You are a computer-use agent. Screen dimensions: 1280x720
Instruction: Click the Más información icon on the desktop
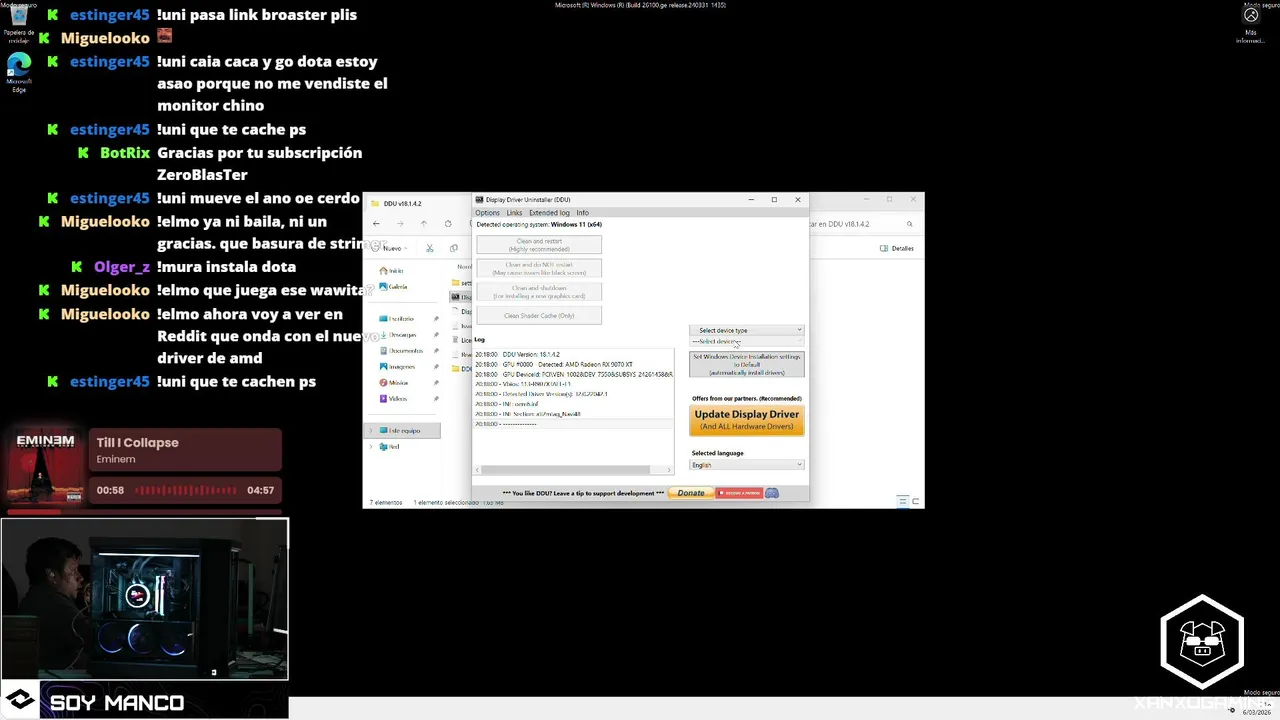coord(1251,25)
